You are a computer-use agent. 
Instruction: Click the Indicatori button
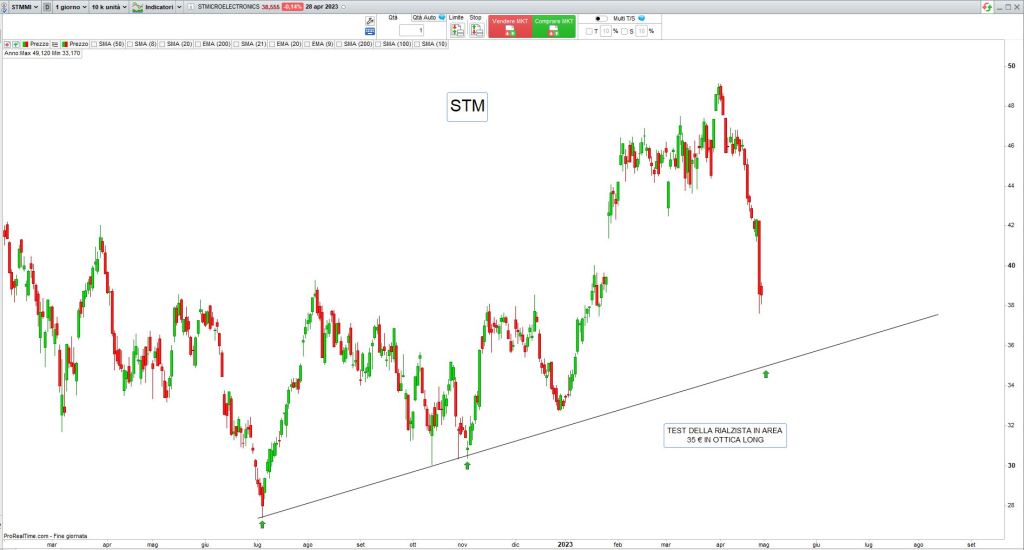tap(152, 7)
